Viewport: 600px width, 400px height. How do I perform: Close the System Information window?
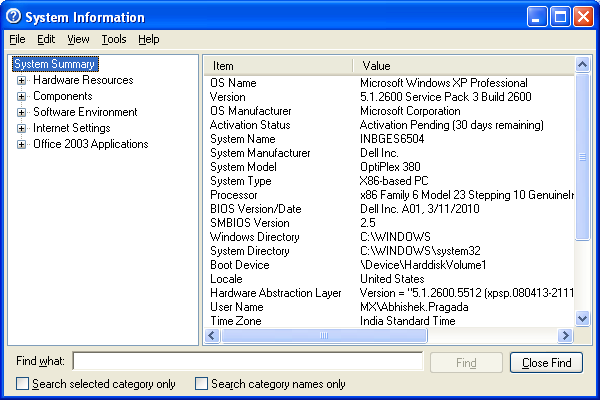pyautogui.click(x=584, y=17)
